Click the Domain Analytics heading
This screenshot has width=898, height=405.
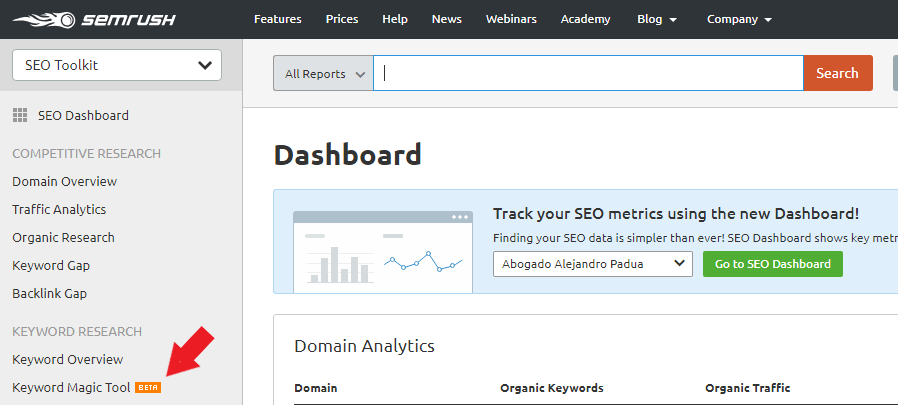pos(364,346)
